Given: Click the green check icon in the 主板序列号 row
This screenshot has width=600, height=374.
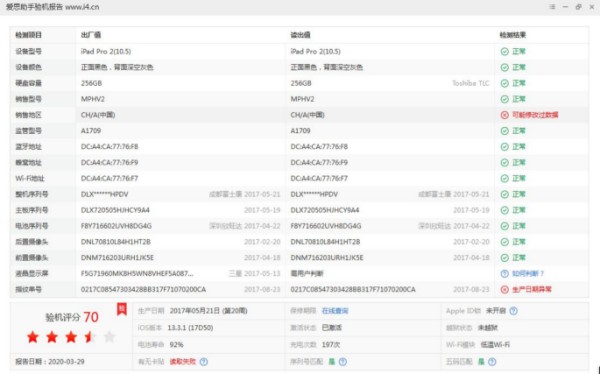Looking at the screenshot, I should tap(504, 210).
